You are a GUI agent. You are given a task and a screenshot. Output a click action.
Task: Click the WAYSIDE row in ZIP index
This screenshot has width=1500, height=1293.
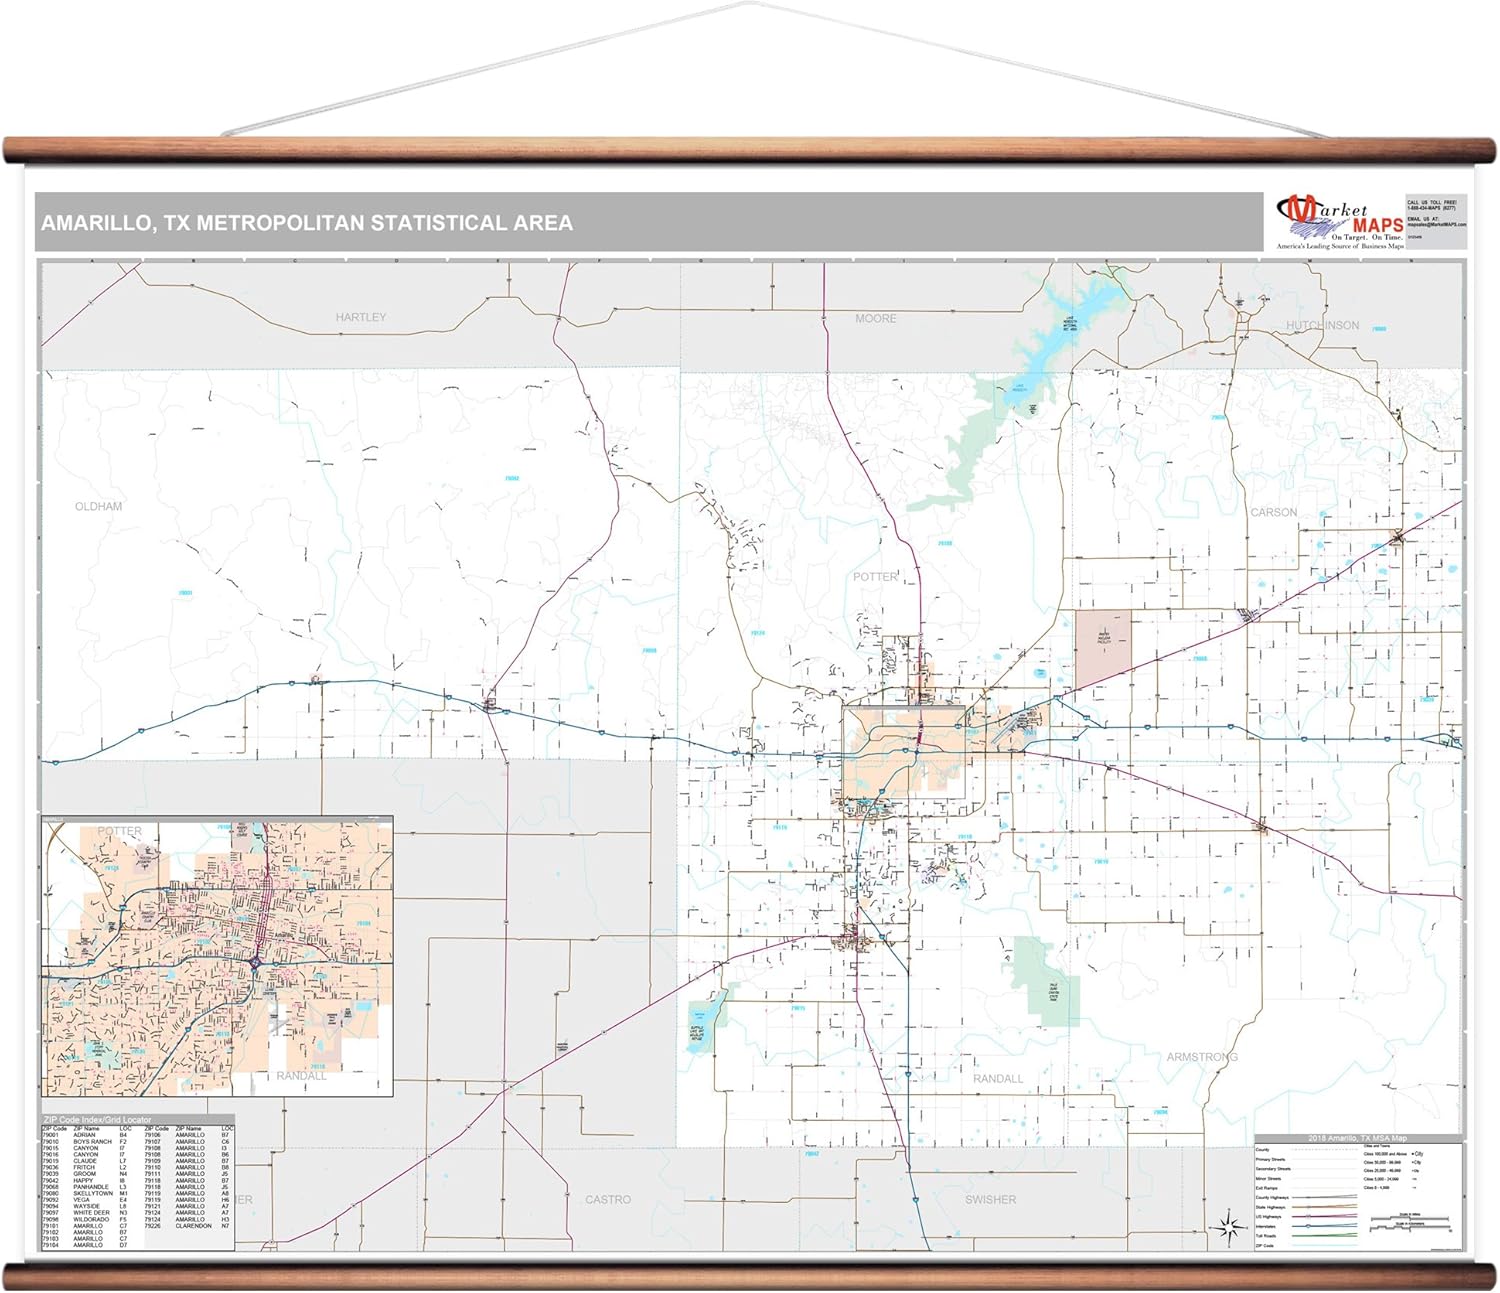point(85,1206)
